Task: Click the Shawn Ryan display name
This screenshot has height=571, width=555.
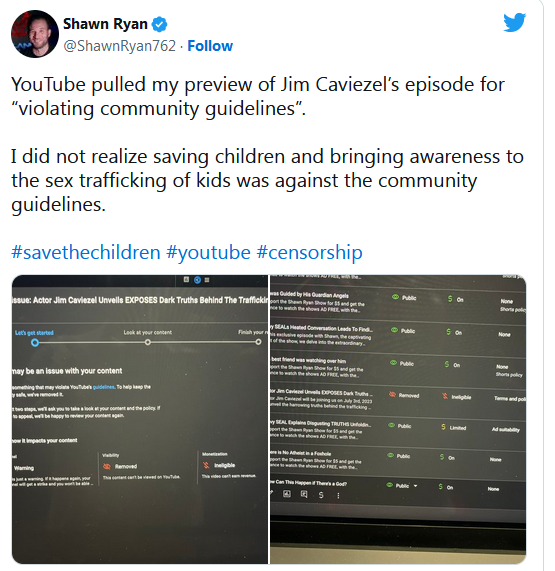Action: 105,24
